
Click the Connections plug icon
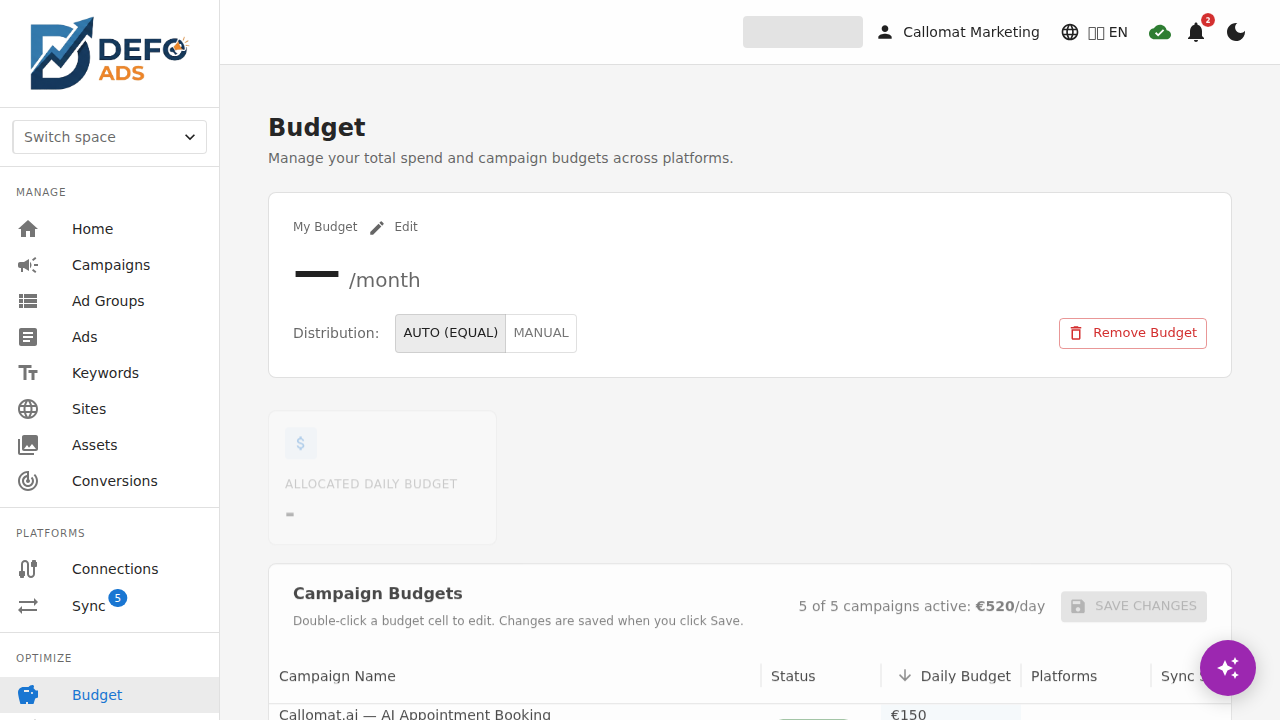(x=28, y=569)
